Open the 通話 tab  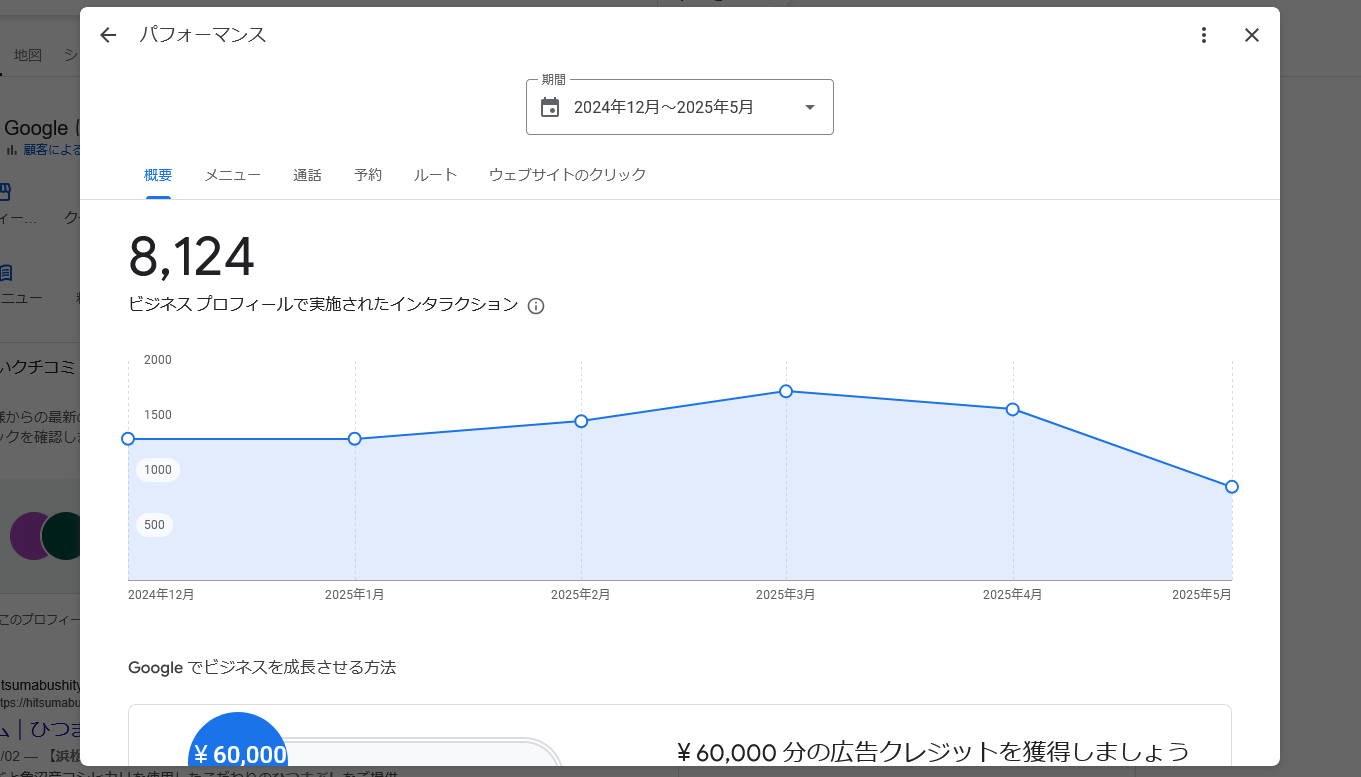point(307,175)
